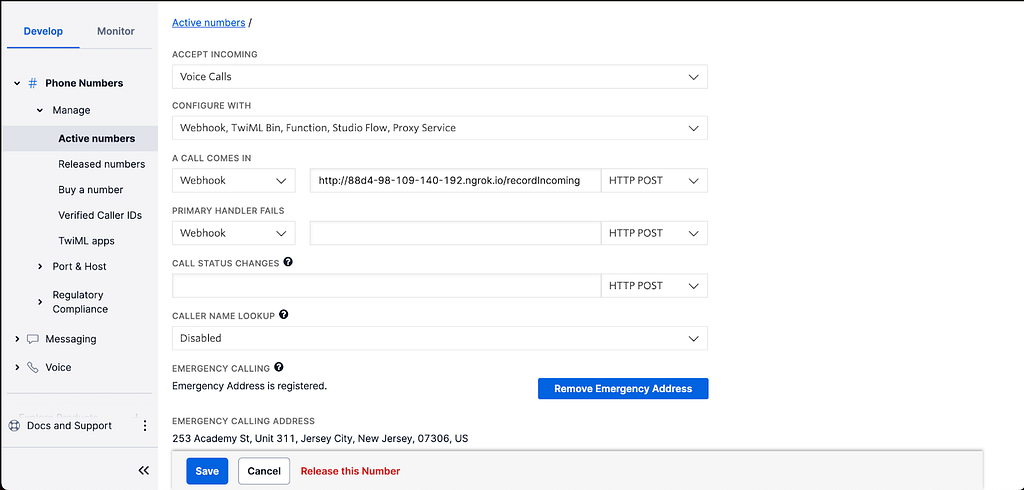Collapse the sidebar with the double-chevron icon
The height and width of the screenshot is (490, 1024).
coord(144,470)
